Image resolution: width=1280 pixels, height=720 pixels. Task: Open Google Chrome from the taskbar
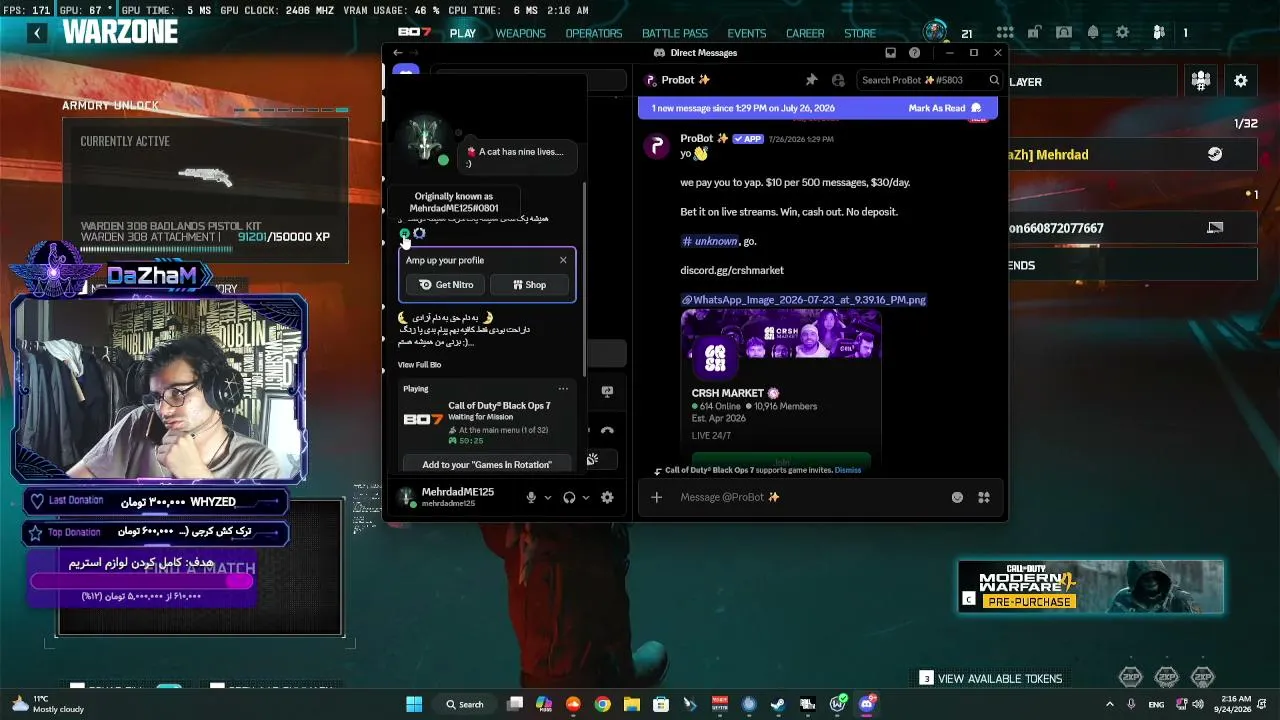point(602,704)
